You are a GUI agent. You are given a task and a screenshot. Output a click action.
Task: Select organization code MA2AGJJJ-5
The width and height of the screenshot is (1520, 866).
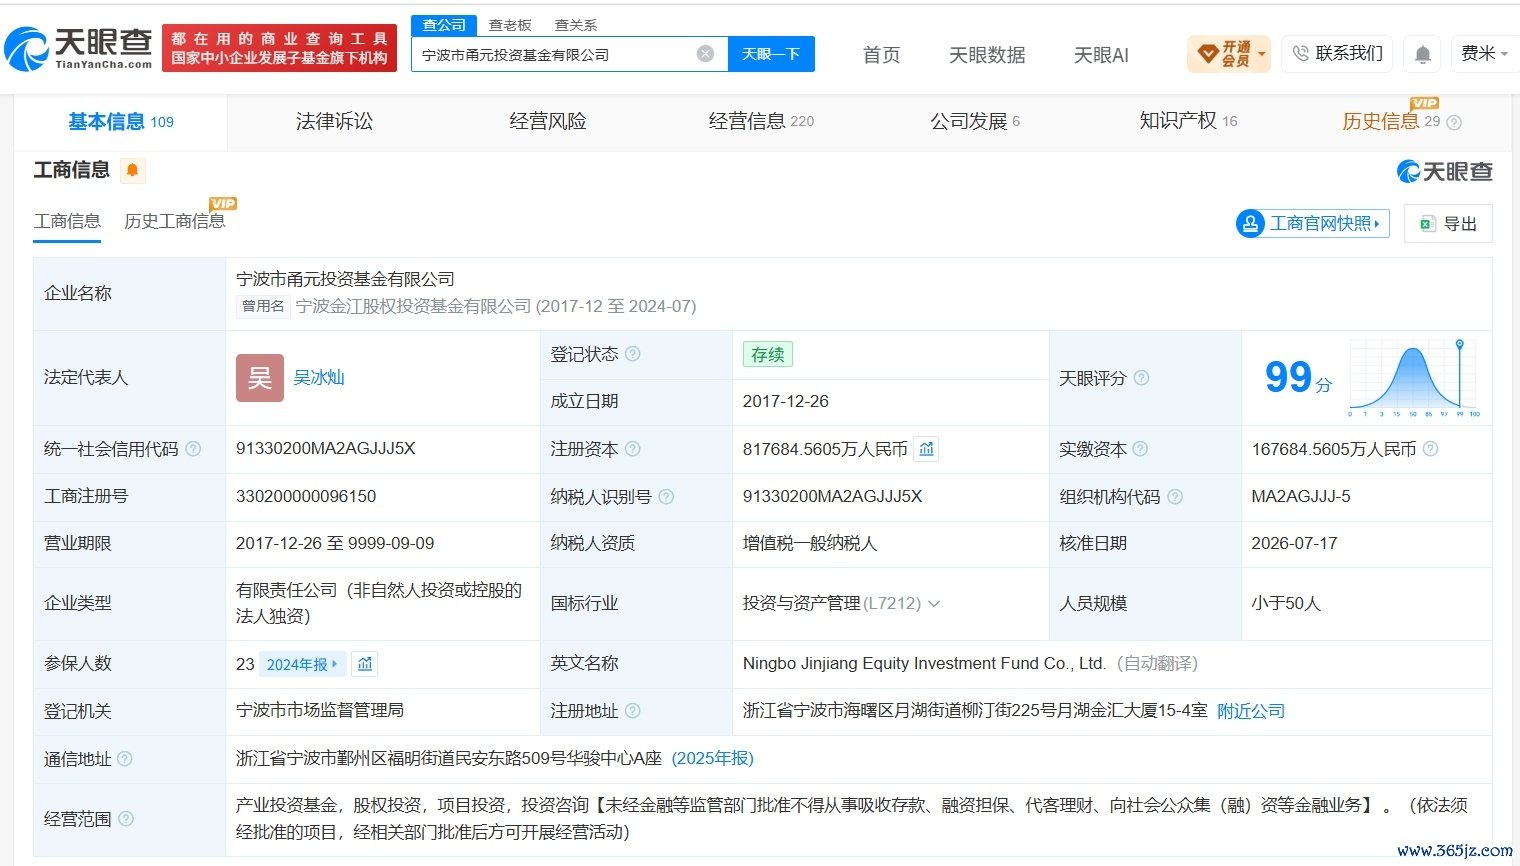pos(1301,497)
